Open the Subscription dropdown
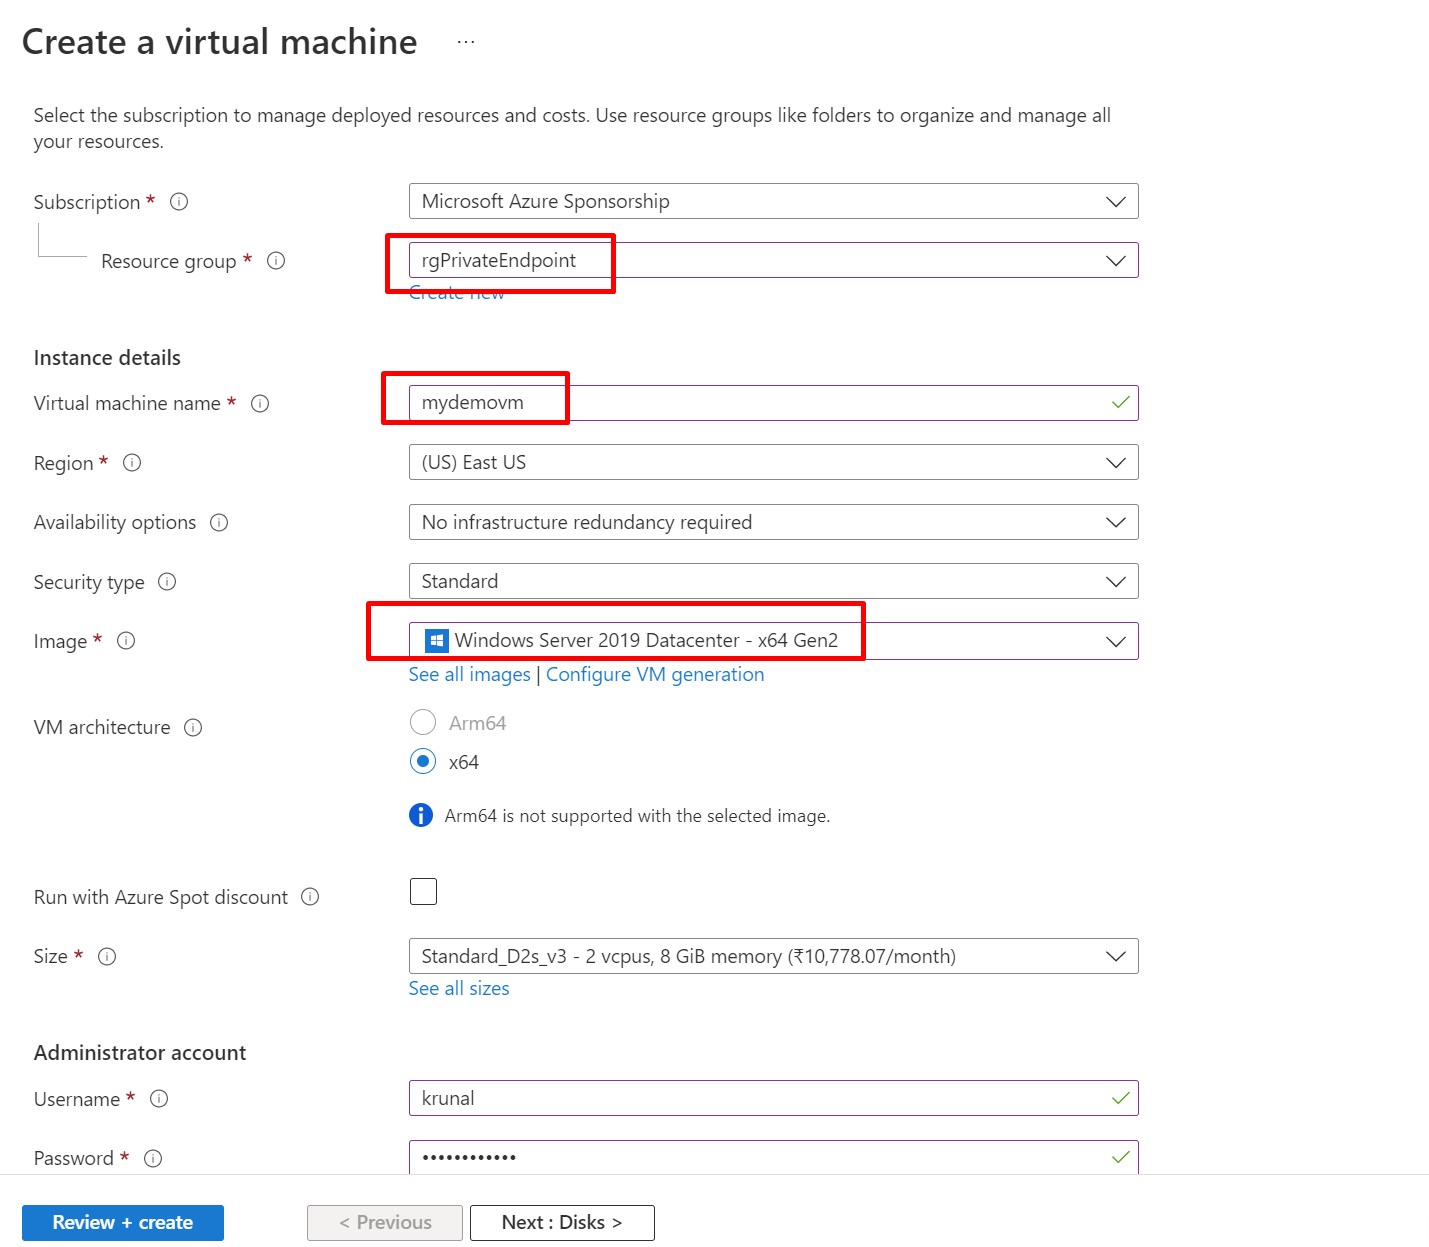 pos(773,201)
